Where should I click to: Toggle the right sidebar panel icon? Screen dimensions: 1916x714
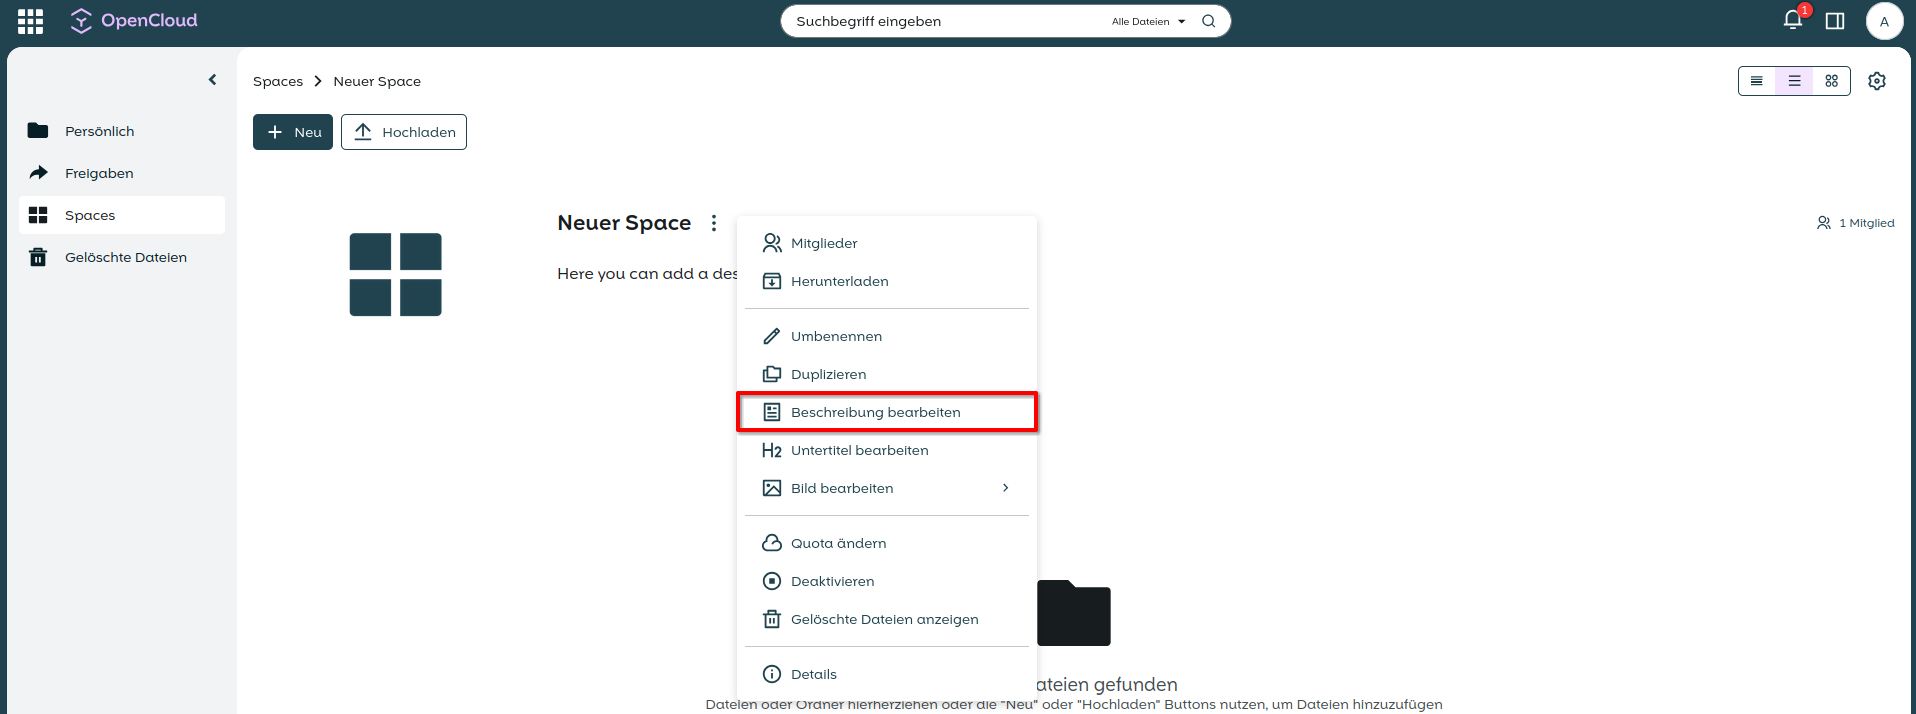click(1835, 21)
